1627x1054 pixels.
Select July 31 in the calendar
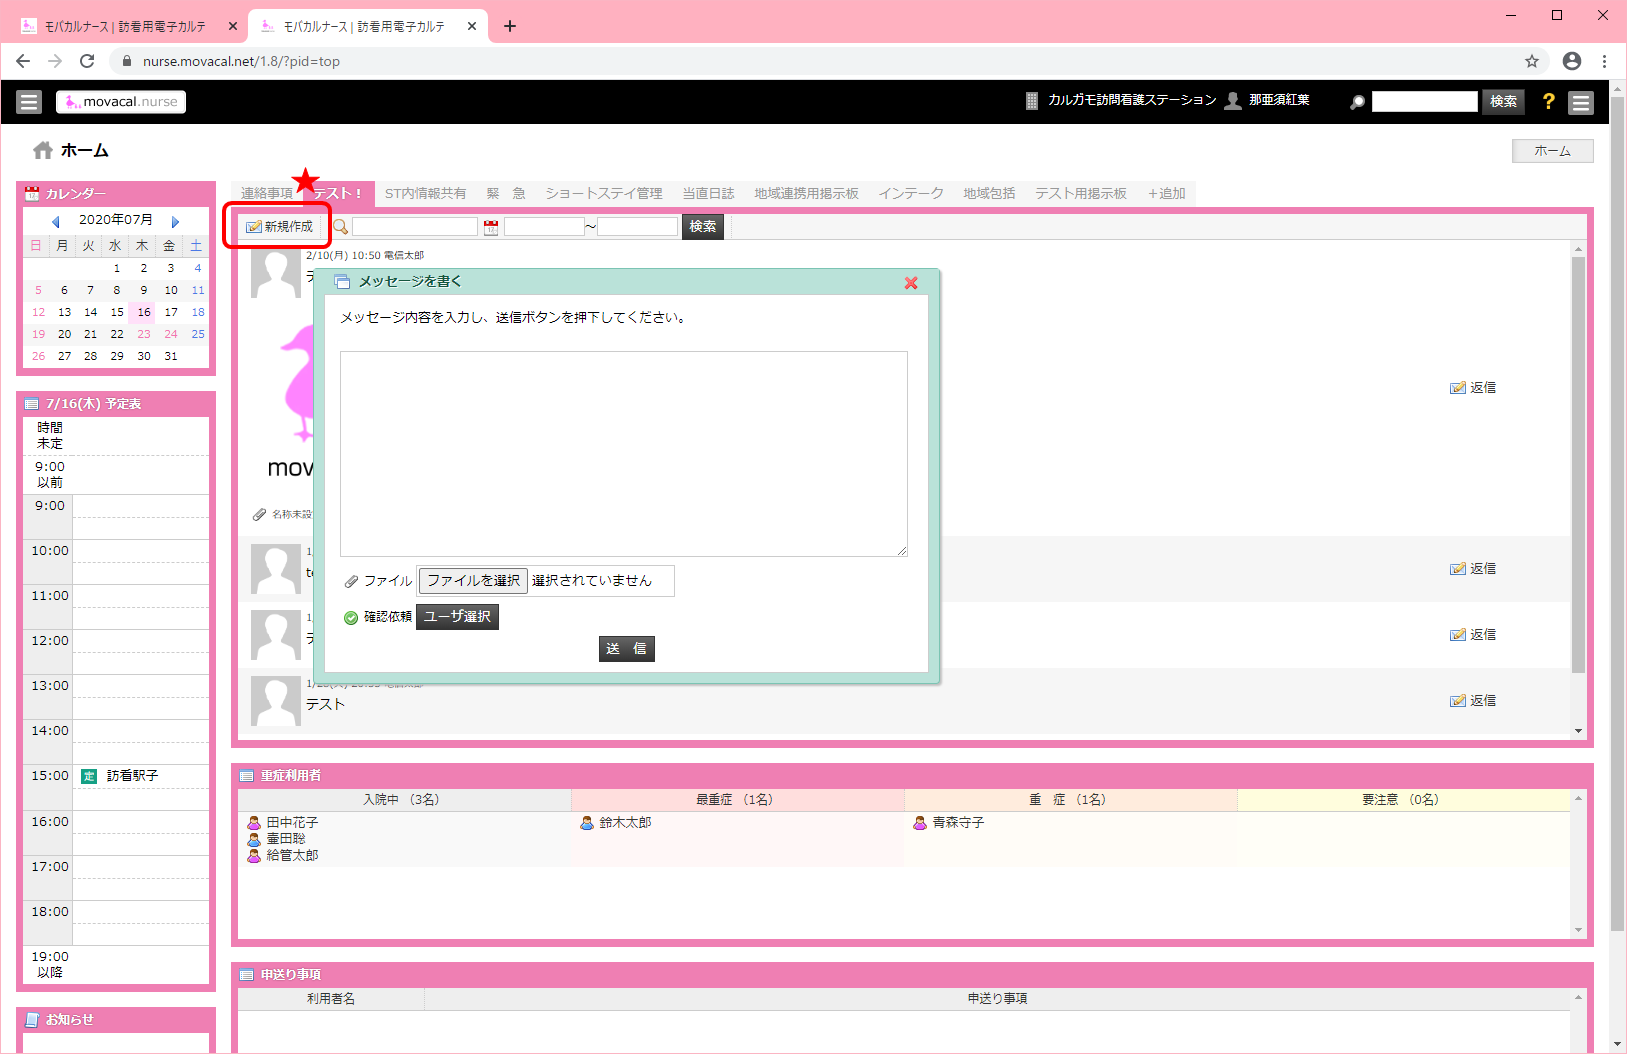pyautogui.click(x=171, y=356)
